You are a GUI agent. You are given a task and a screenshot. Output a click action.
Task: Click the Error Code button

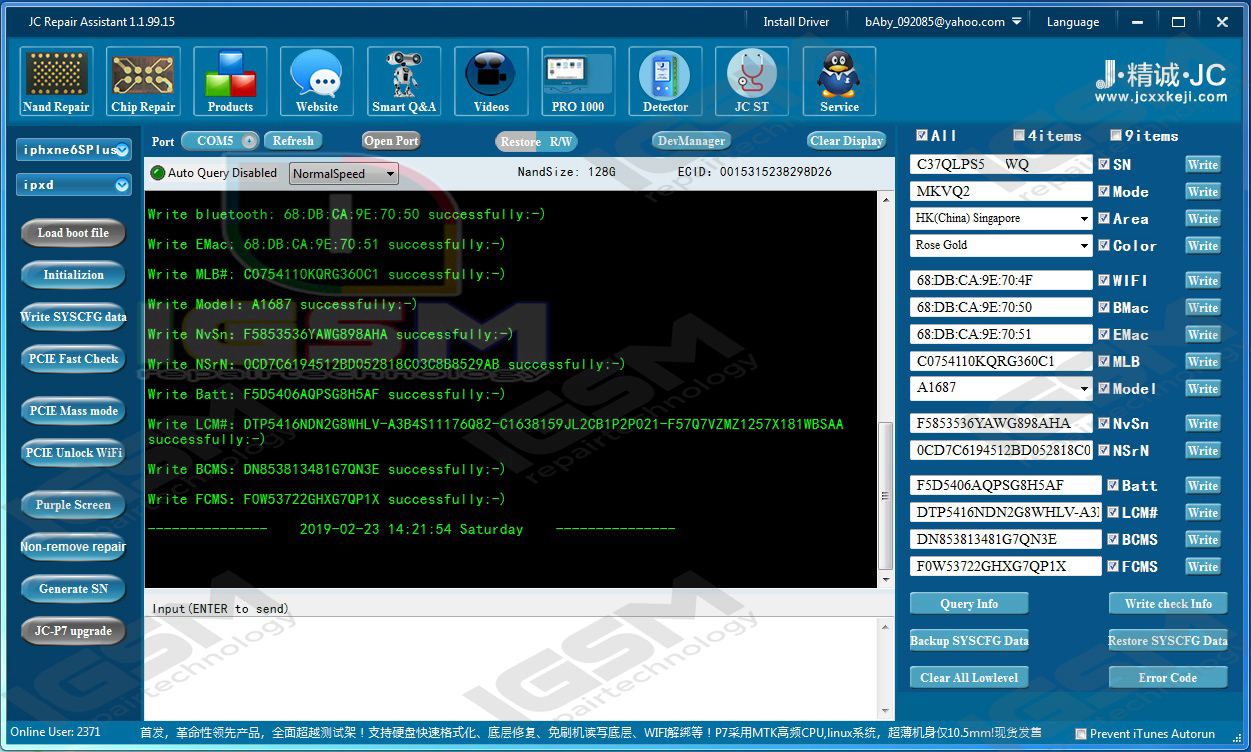pos(1168,678)
